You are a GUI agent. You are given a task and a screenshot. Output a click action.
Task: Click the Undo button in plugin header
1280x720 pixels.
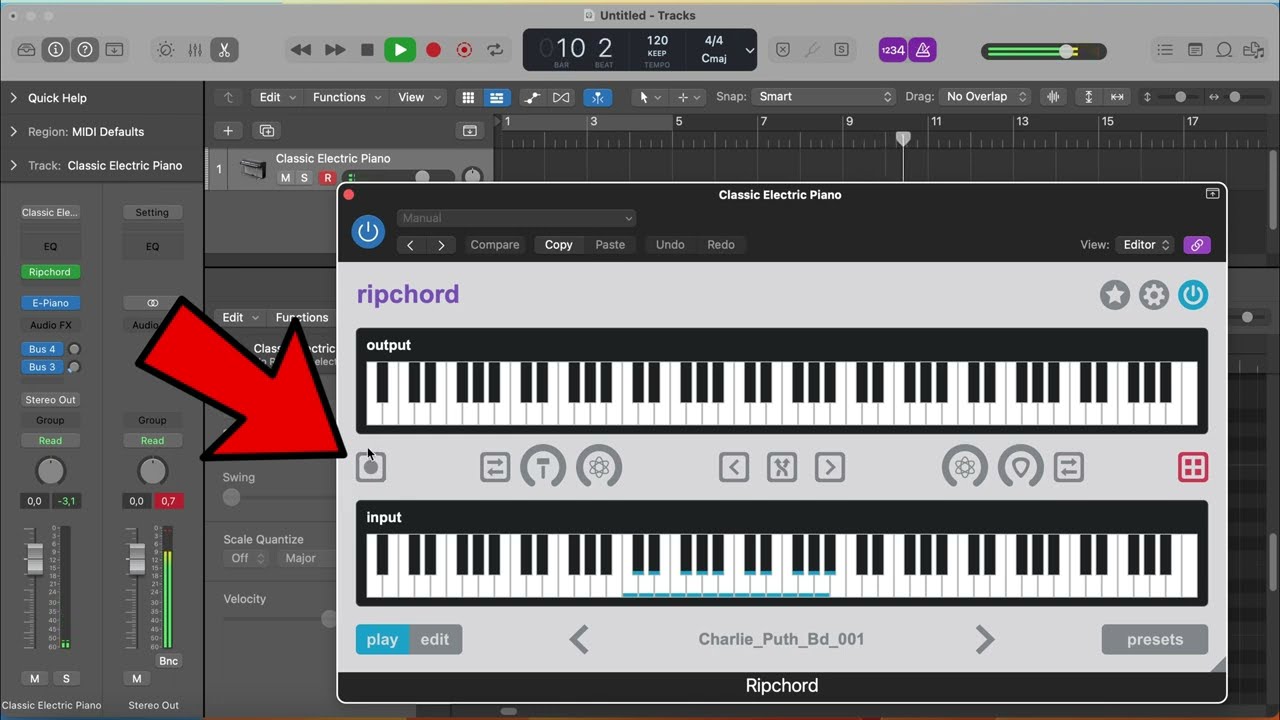(670, 245)
